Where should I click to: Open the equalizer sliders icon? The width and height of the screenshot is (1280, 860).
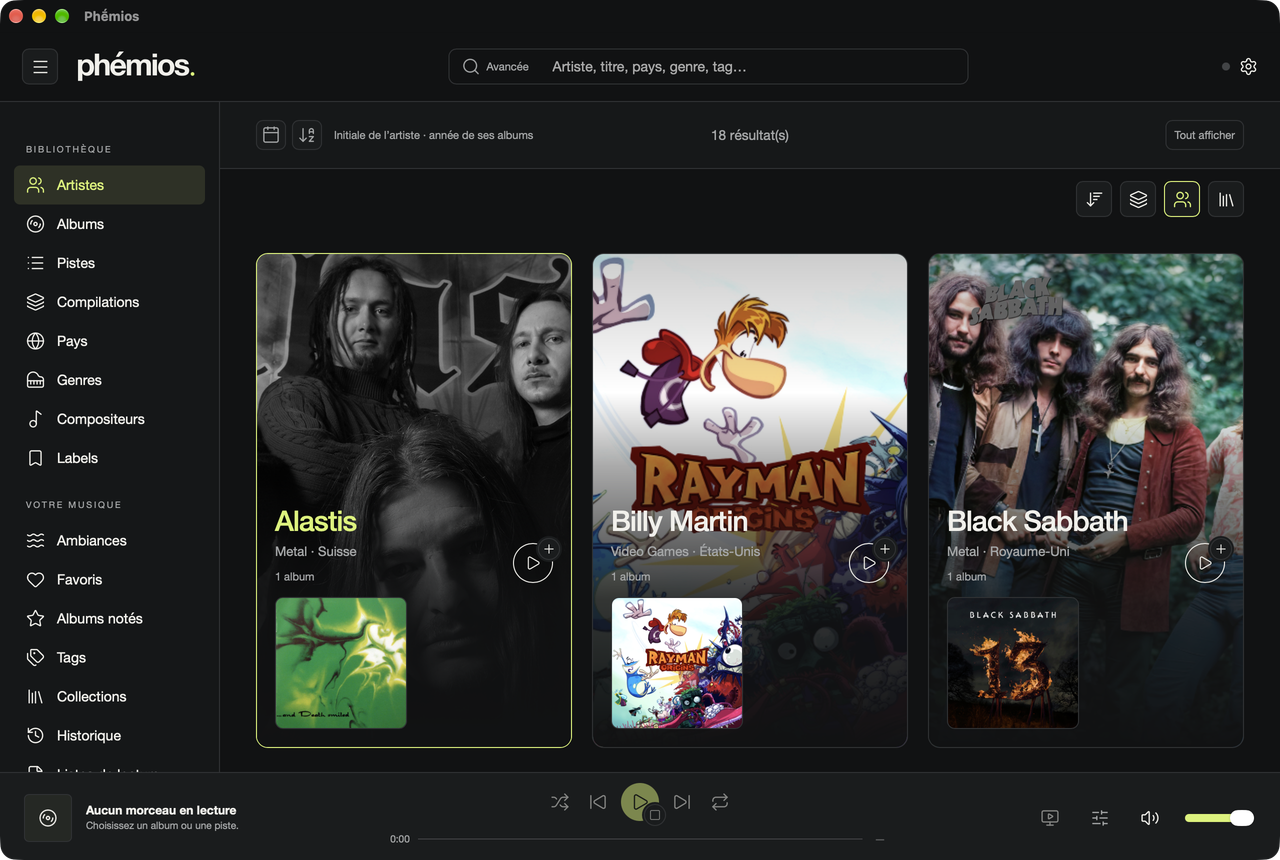1100,818
